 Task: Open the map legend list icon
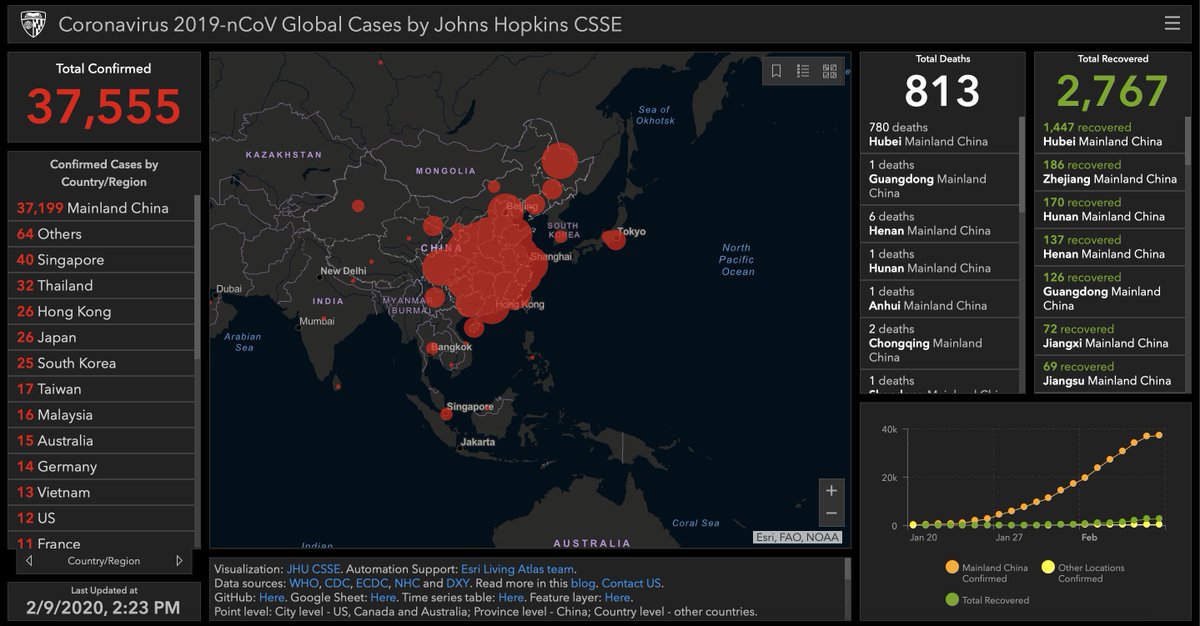(x=803, y=71)
